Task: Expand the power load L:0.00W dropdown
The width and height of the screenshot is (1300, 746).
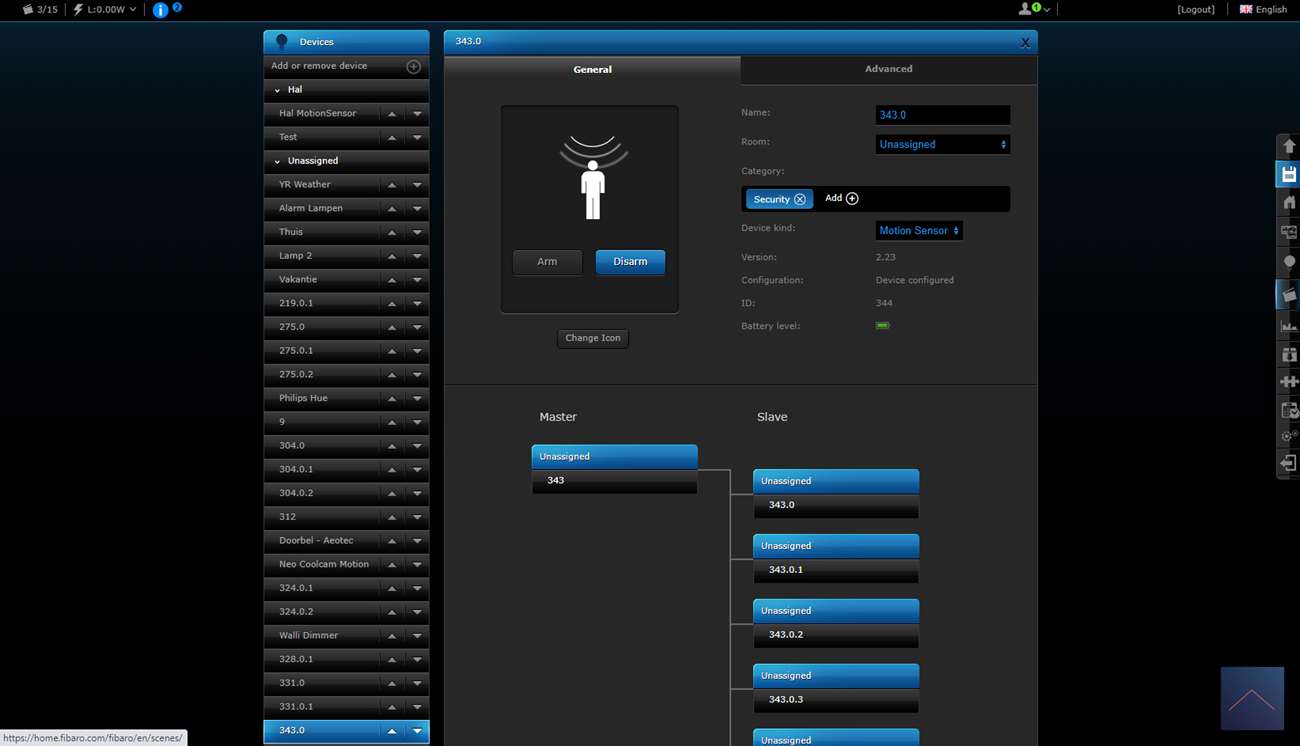Action: (x=104, y=10)
